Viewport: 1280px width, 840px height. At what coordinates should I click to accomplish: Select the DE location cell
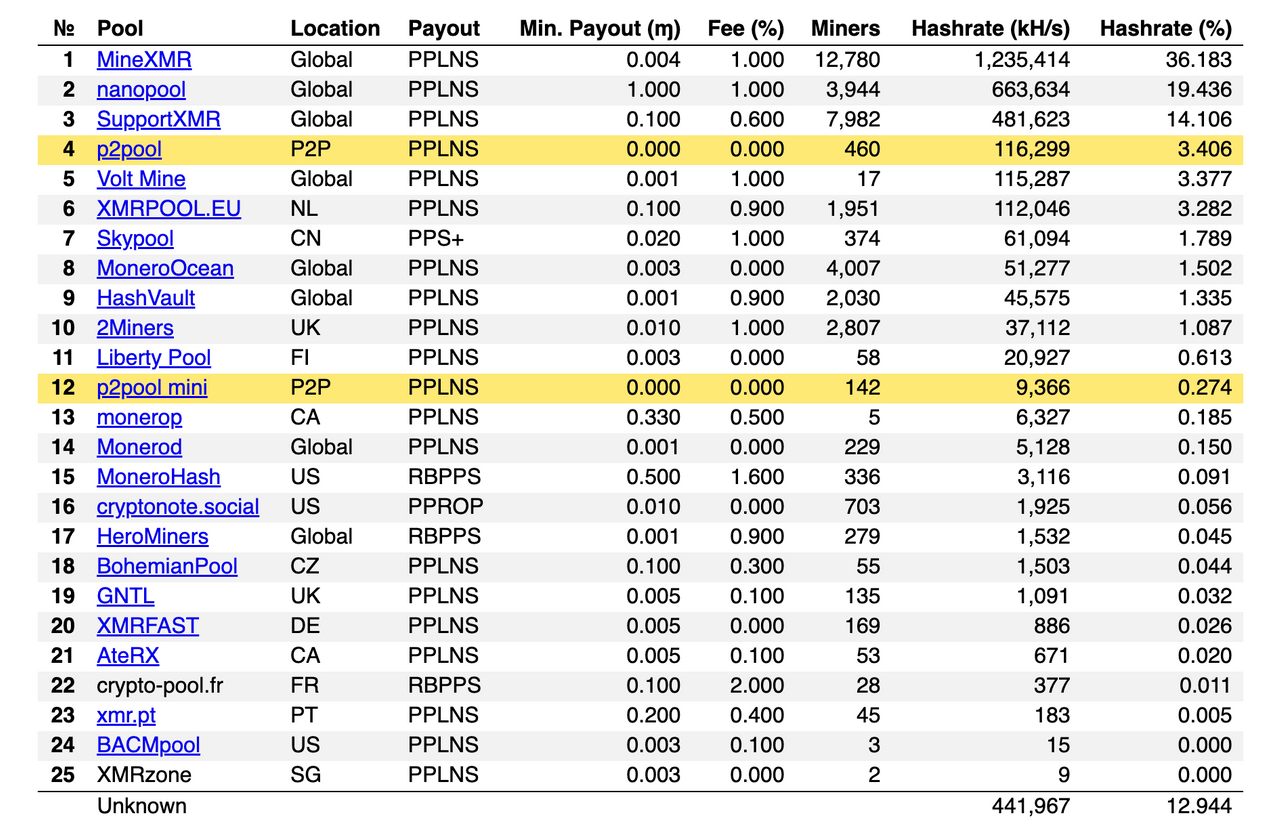(x=305, y=626)
